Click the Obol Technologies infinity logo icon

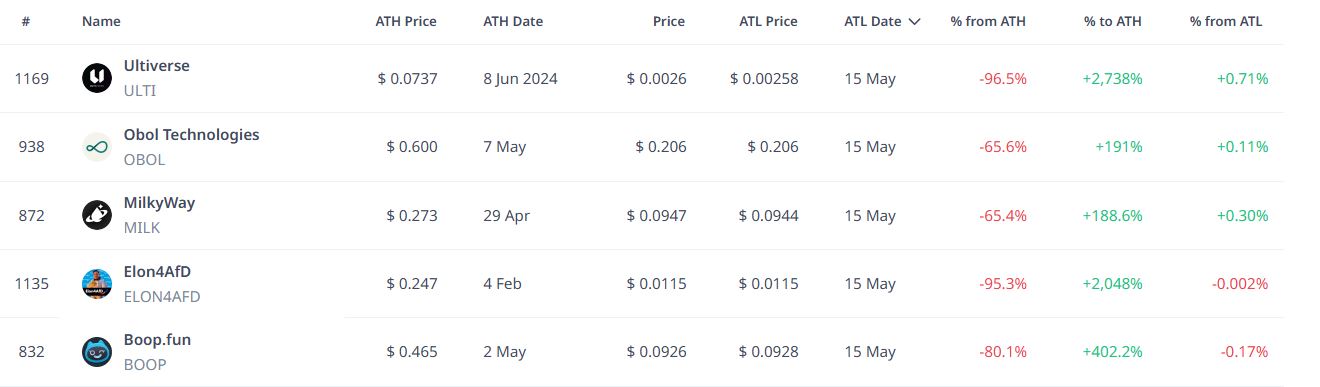tap(97, 147)
